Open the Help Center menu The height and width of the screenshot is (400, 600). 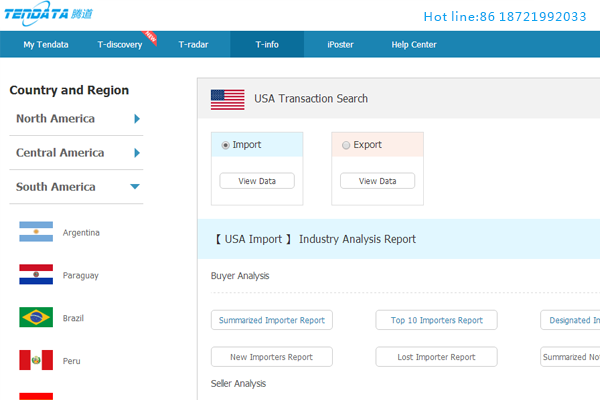414,44
